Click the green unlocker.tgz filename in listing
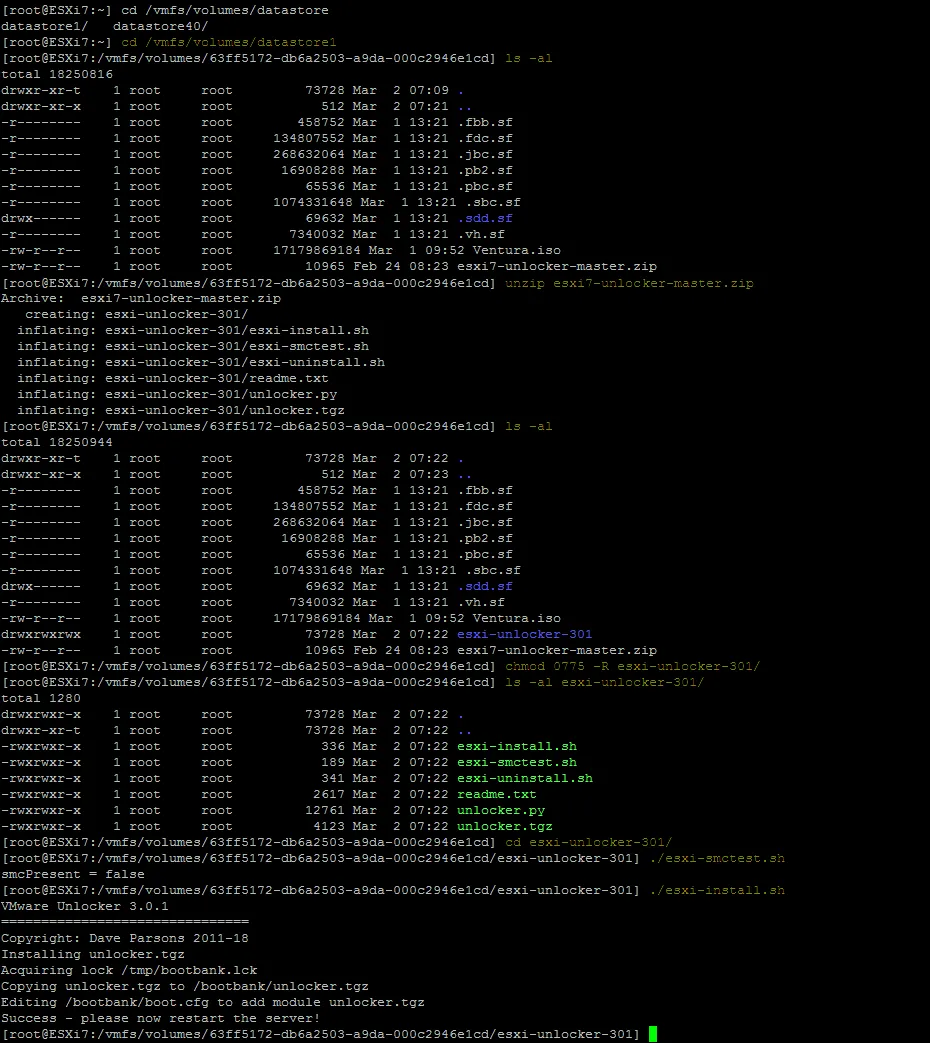The image size is (930, 1043). [x=504, y=826]
